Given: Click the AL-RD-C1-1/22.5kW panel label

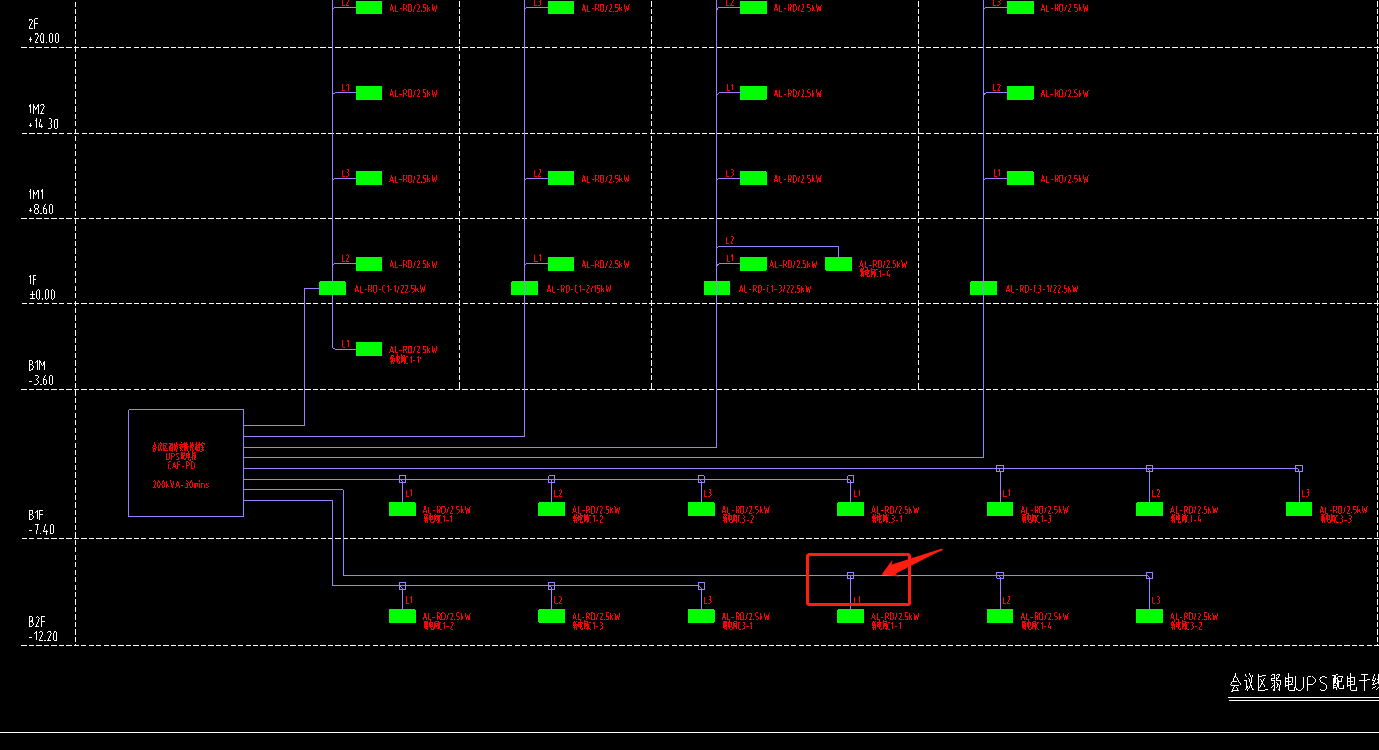Looking at the screenshot, I should coord(390,289).
